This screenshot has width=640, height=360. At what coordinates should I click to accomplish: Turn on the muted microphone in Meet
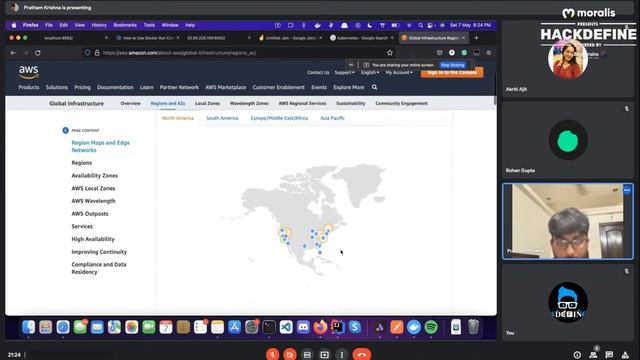[273, 354]
